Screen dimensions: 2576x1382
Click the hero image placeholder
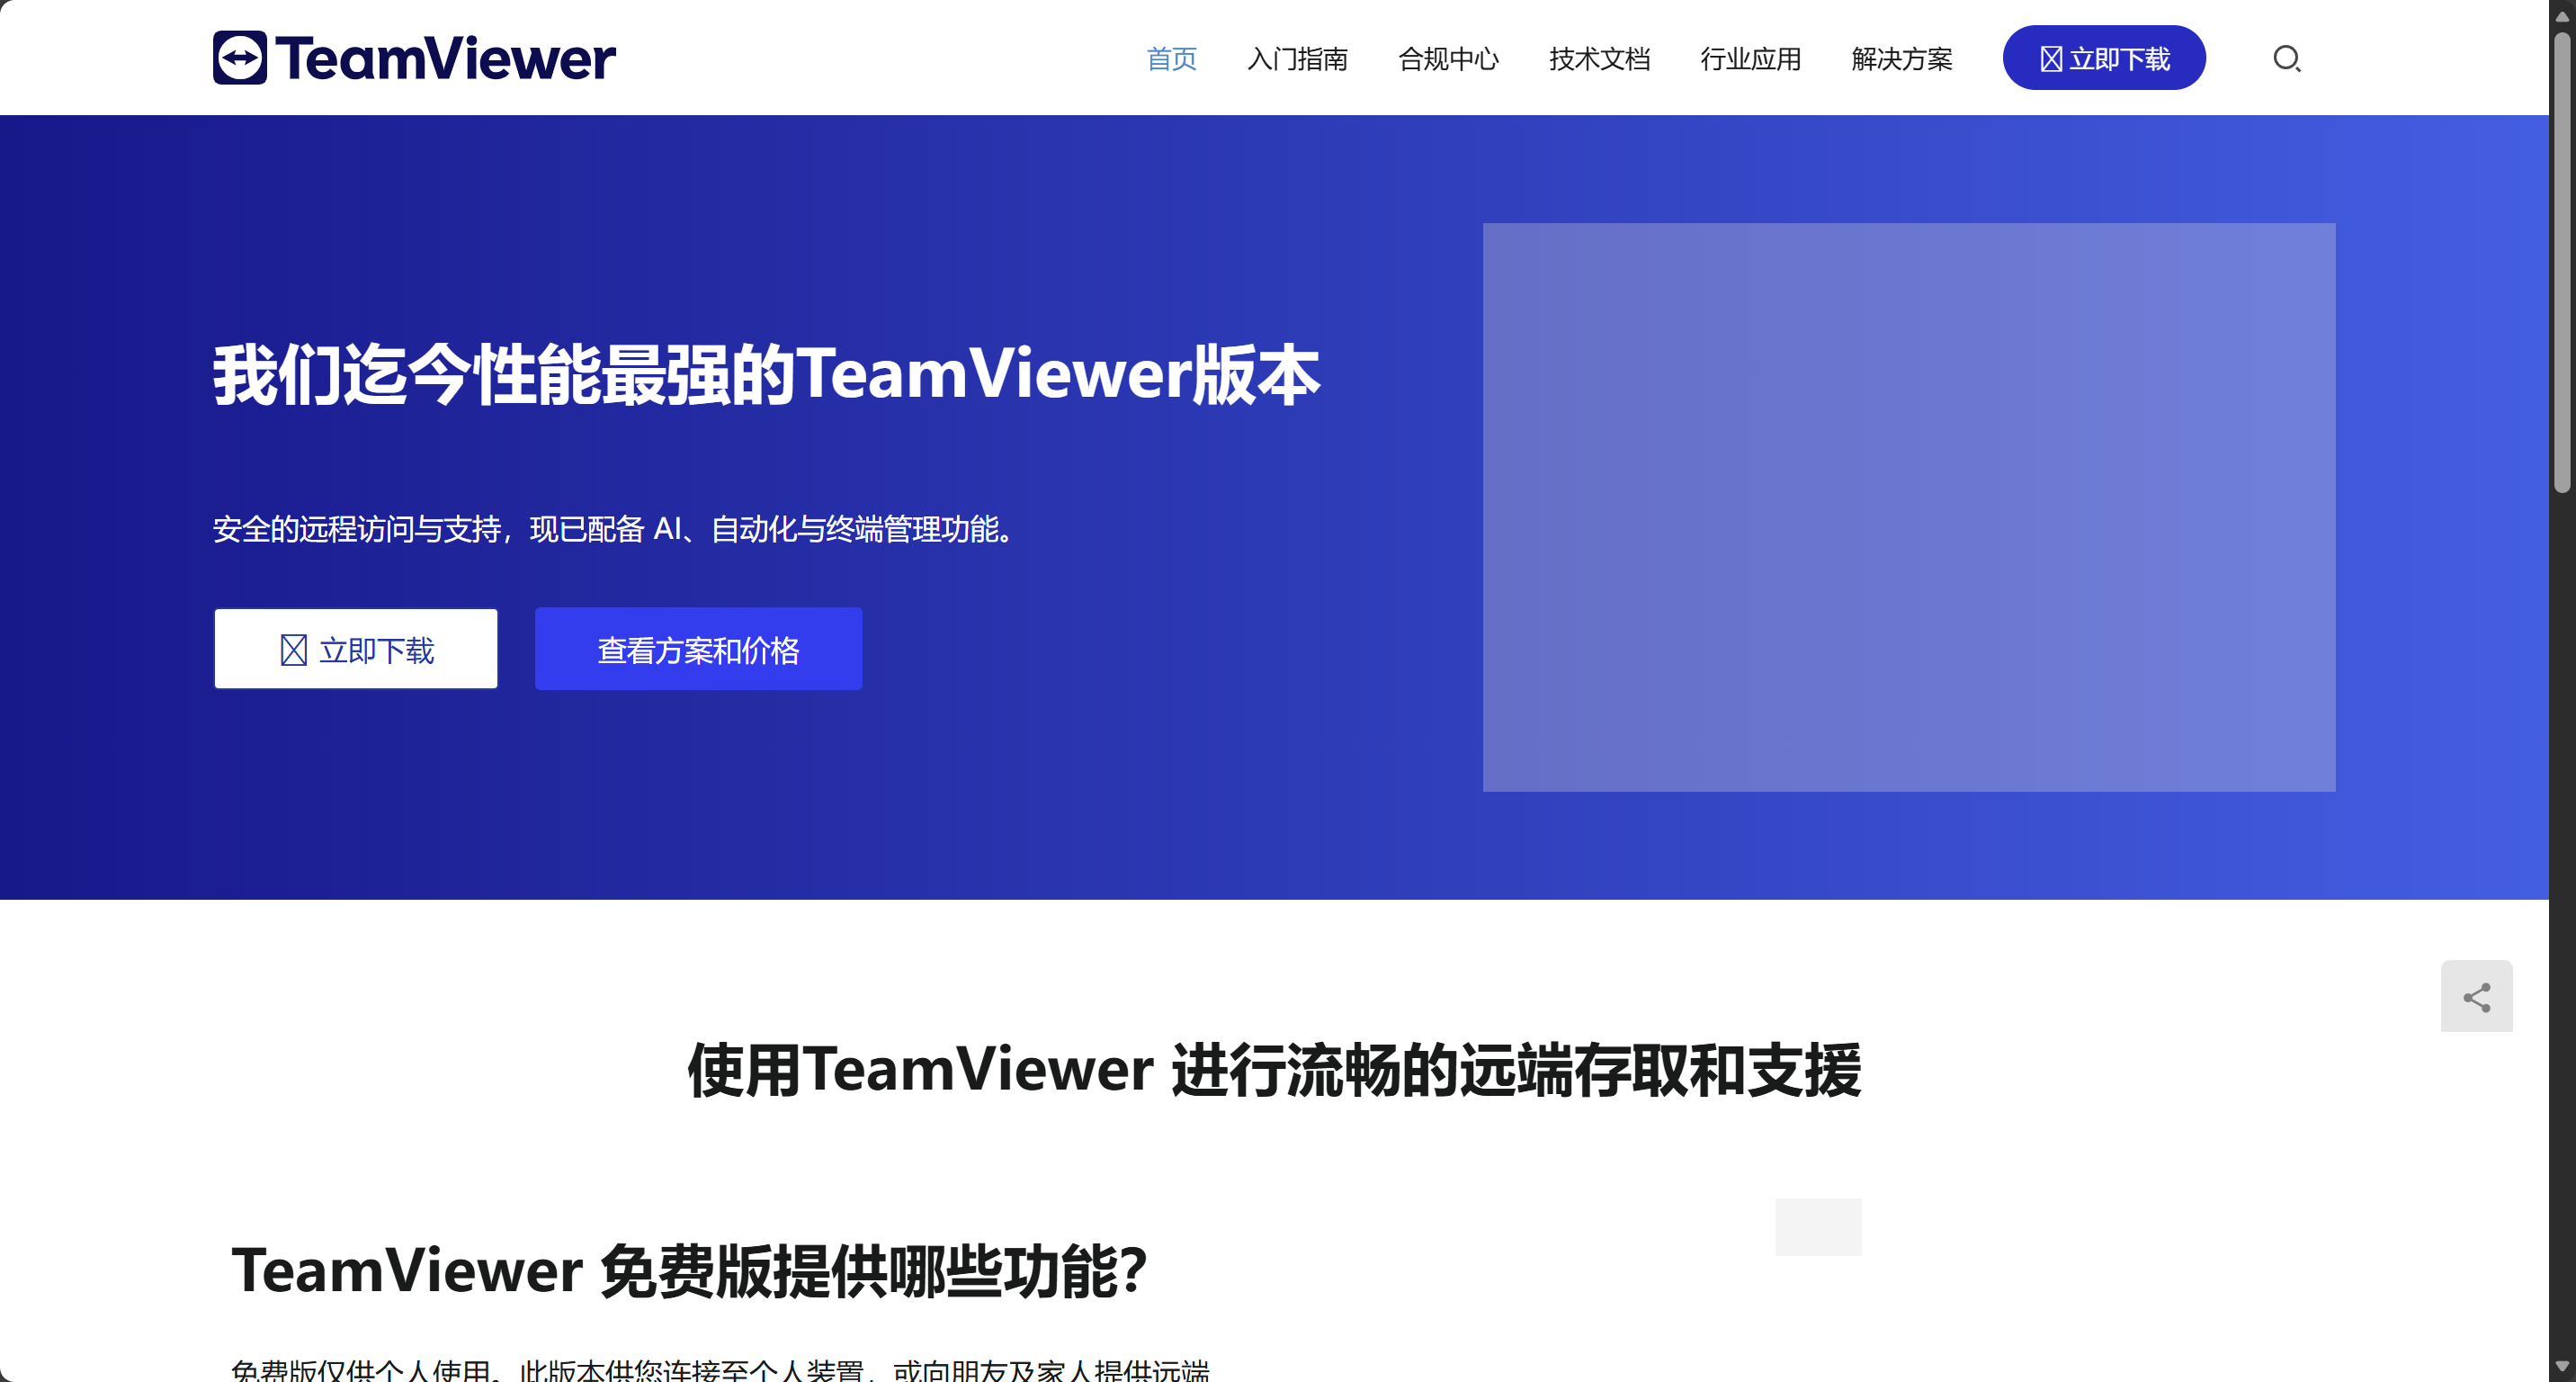(x=1908, y=507)
